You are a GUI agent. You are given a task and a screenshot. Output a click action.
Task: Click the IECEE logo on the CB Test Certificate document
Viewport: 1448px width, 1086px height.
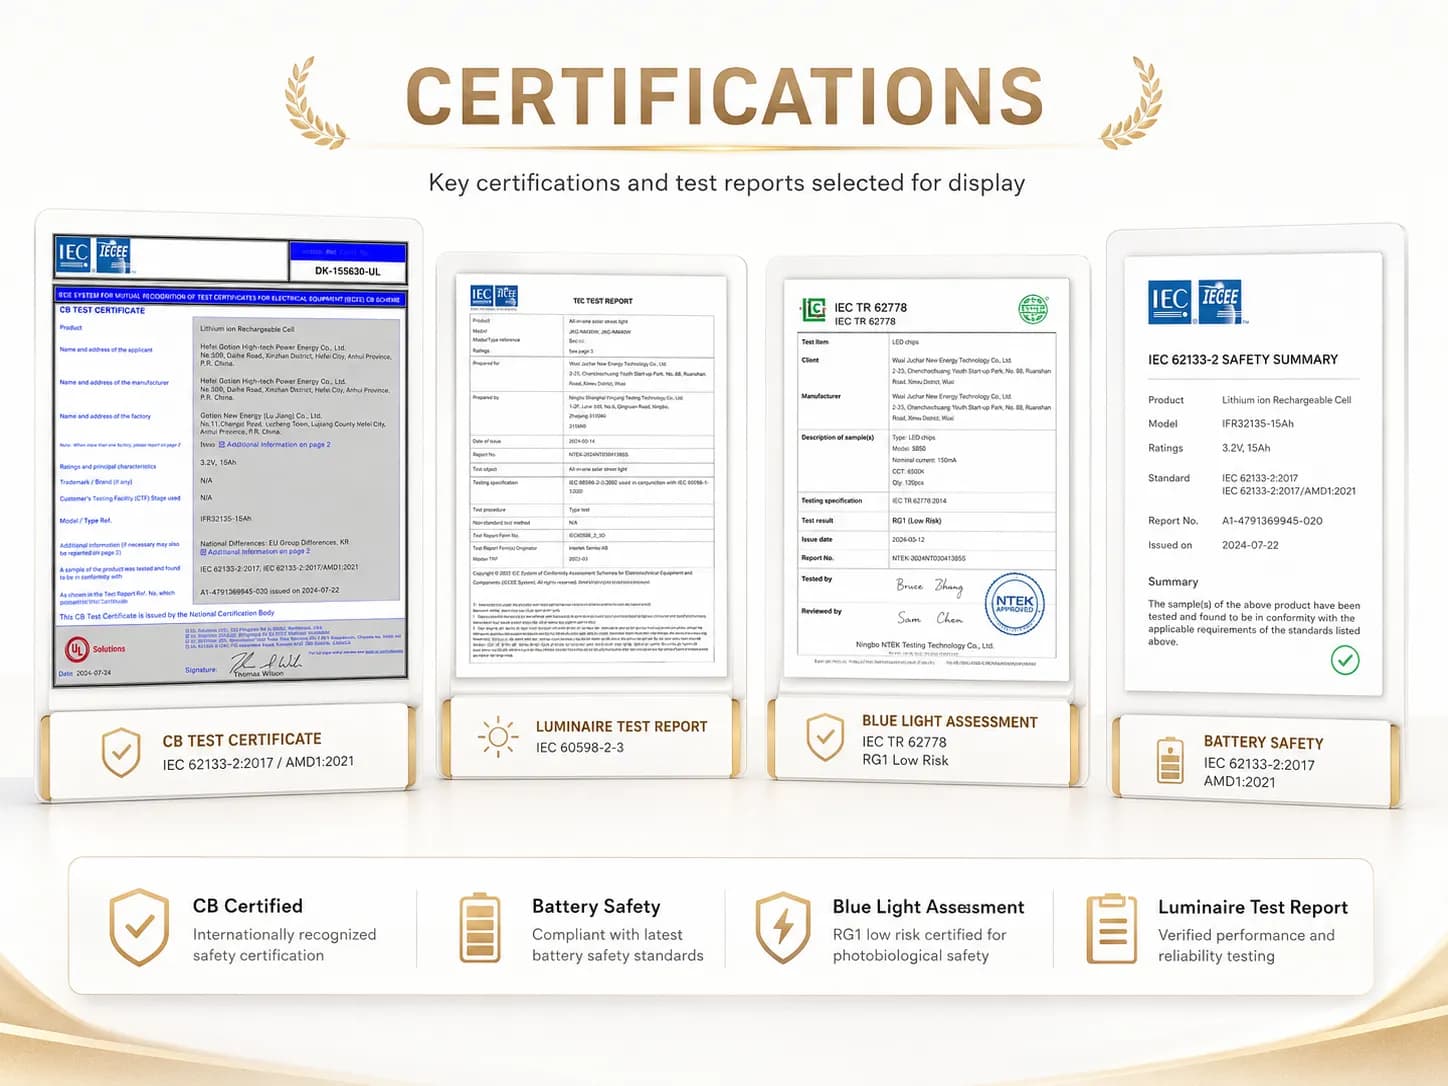tap(113, 253)
